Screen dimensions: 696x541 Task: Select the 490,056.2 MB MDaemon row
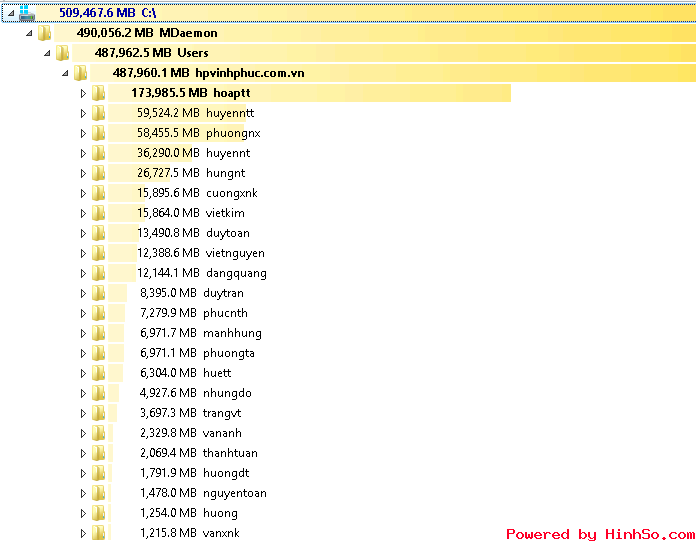(x=375, y=33)
